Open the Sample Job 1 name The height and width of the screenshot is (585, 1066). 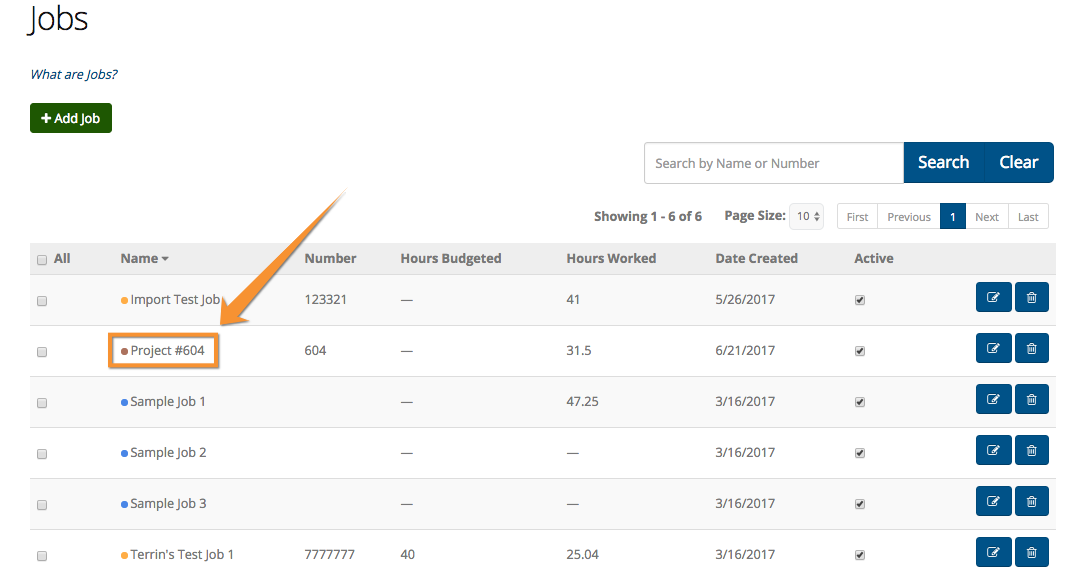pos(168,402)
